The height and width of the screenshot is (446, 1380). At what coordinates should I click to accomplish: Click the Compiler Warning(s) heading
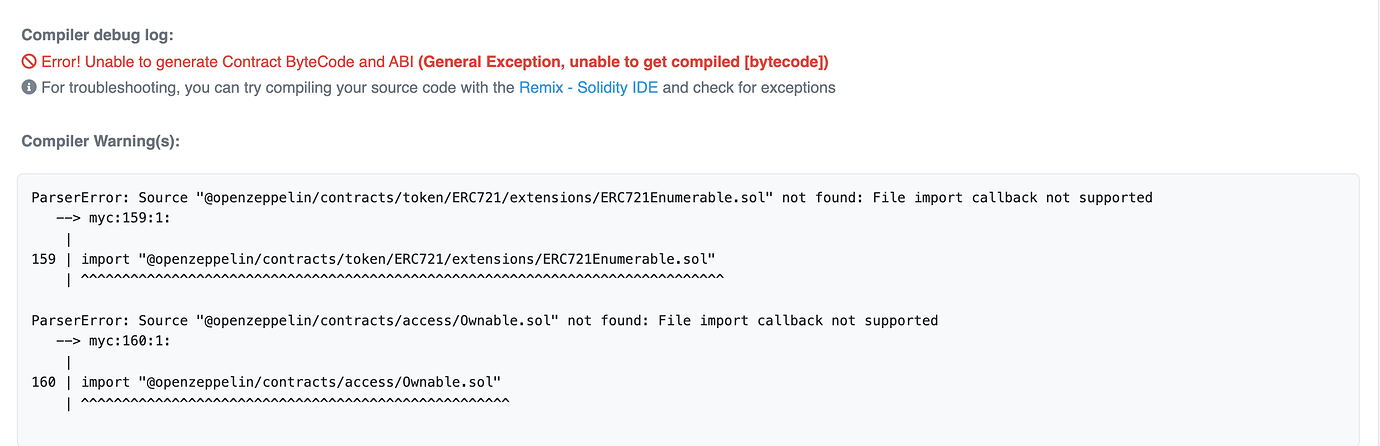(100, 141)
